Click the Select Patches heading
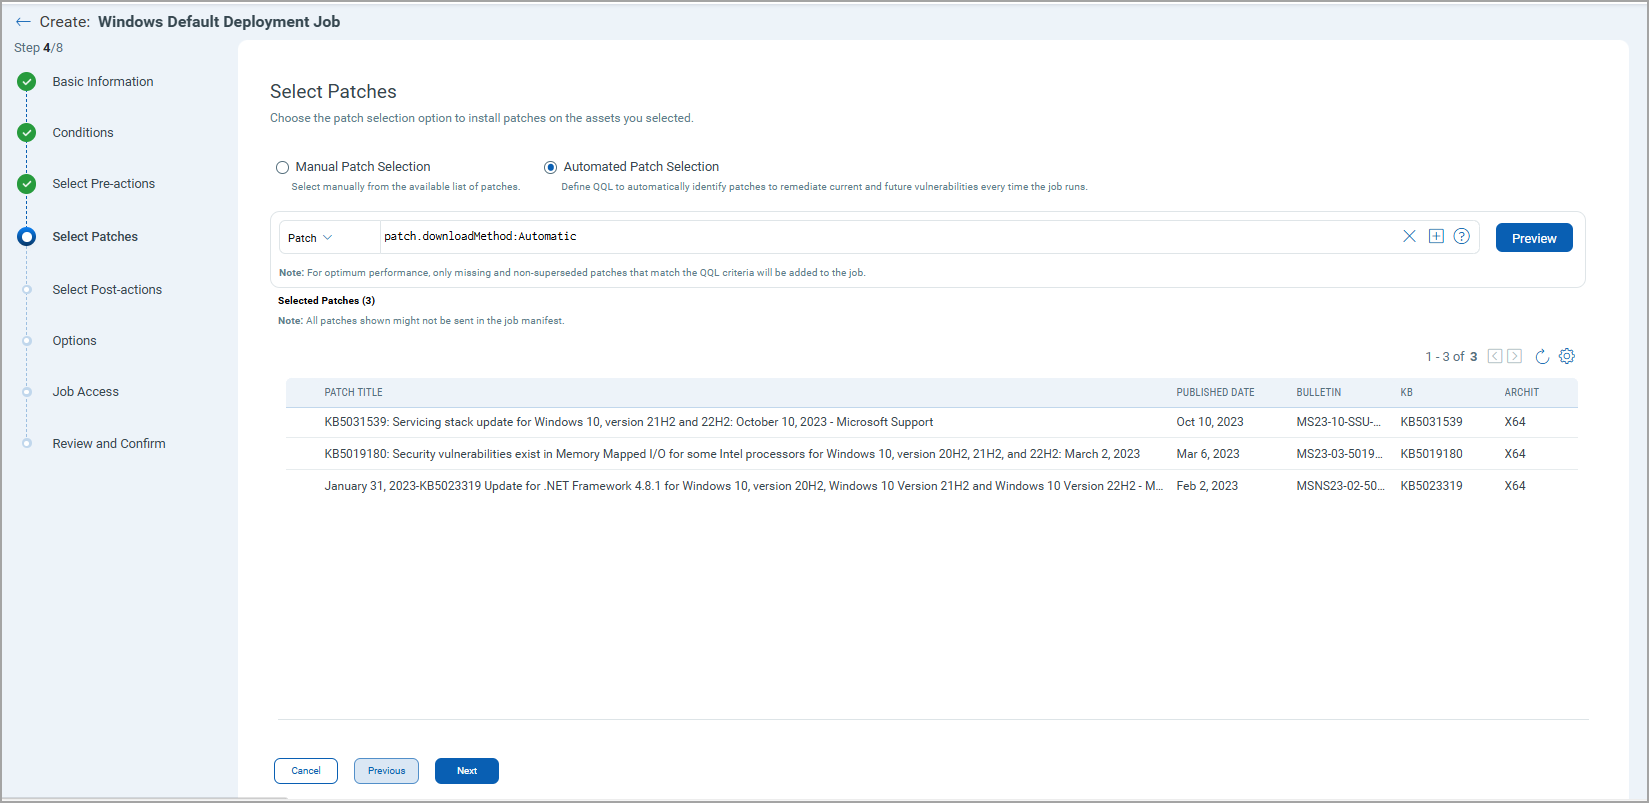Viewport: 1649px width, 803px height. [333, 92]
